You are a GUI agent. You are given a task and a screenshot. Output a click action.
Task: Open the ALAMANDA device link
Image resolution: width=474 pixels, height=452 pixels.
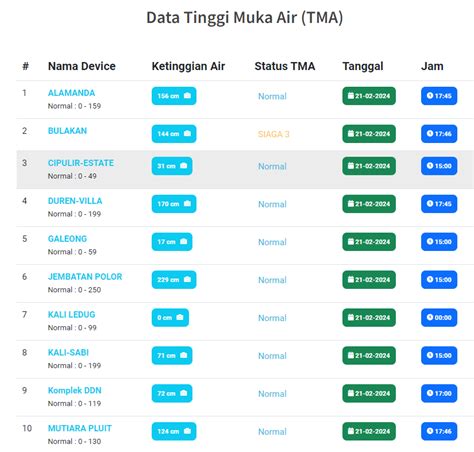[71, 93]
